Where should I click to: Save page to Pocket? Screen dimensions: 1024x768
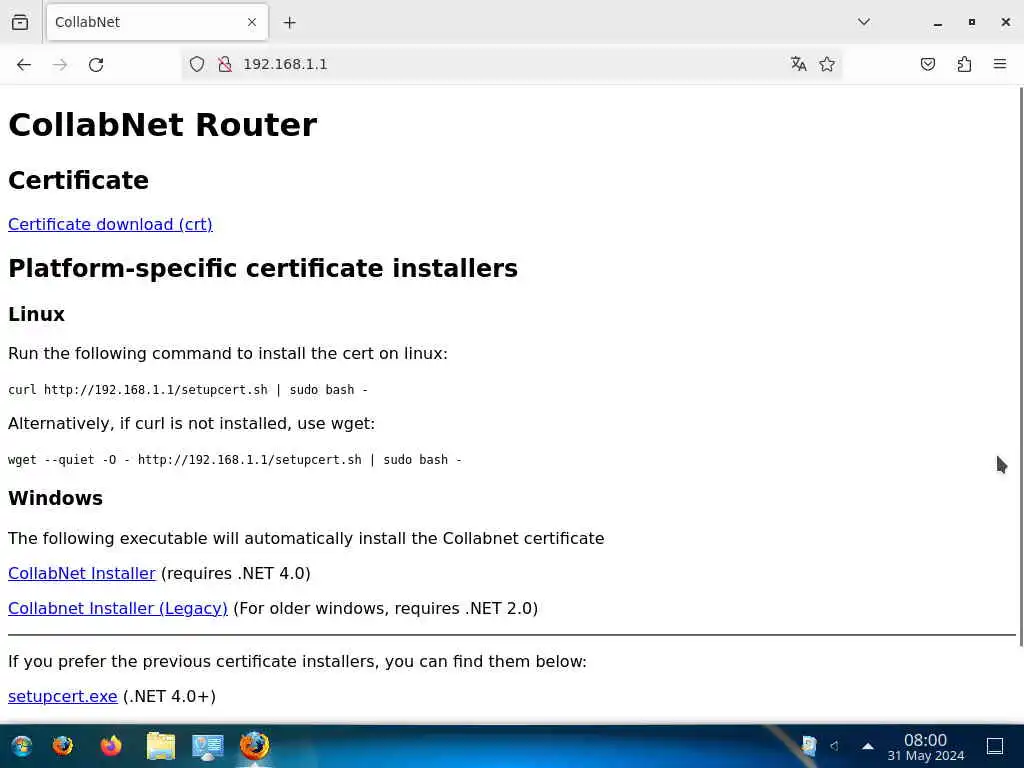(x=927, y=64)
